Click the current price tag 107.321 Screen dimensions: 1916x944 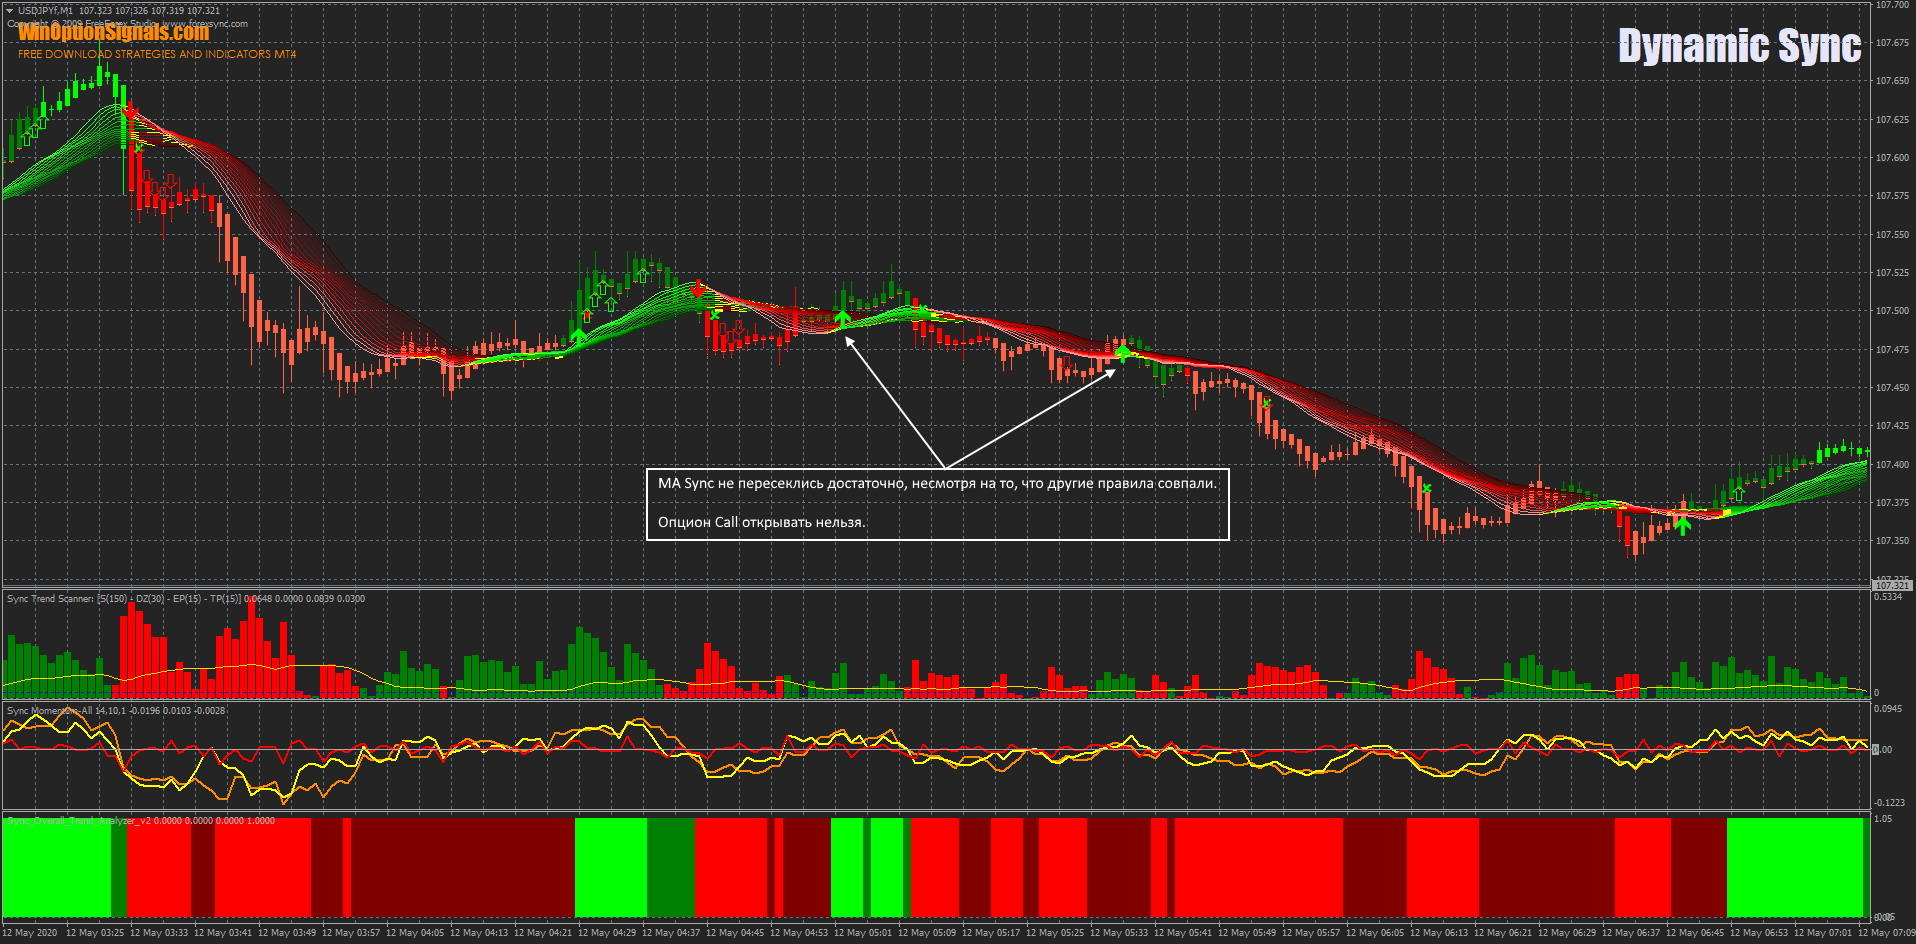click(1891, 585)
